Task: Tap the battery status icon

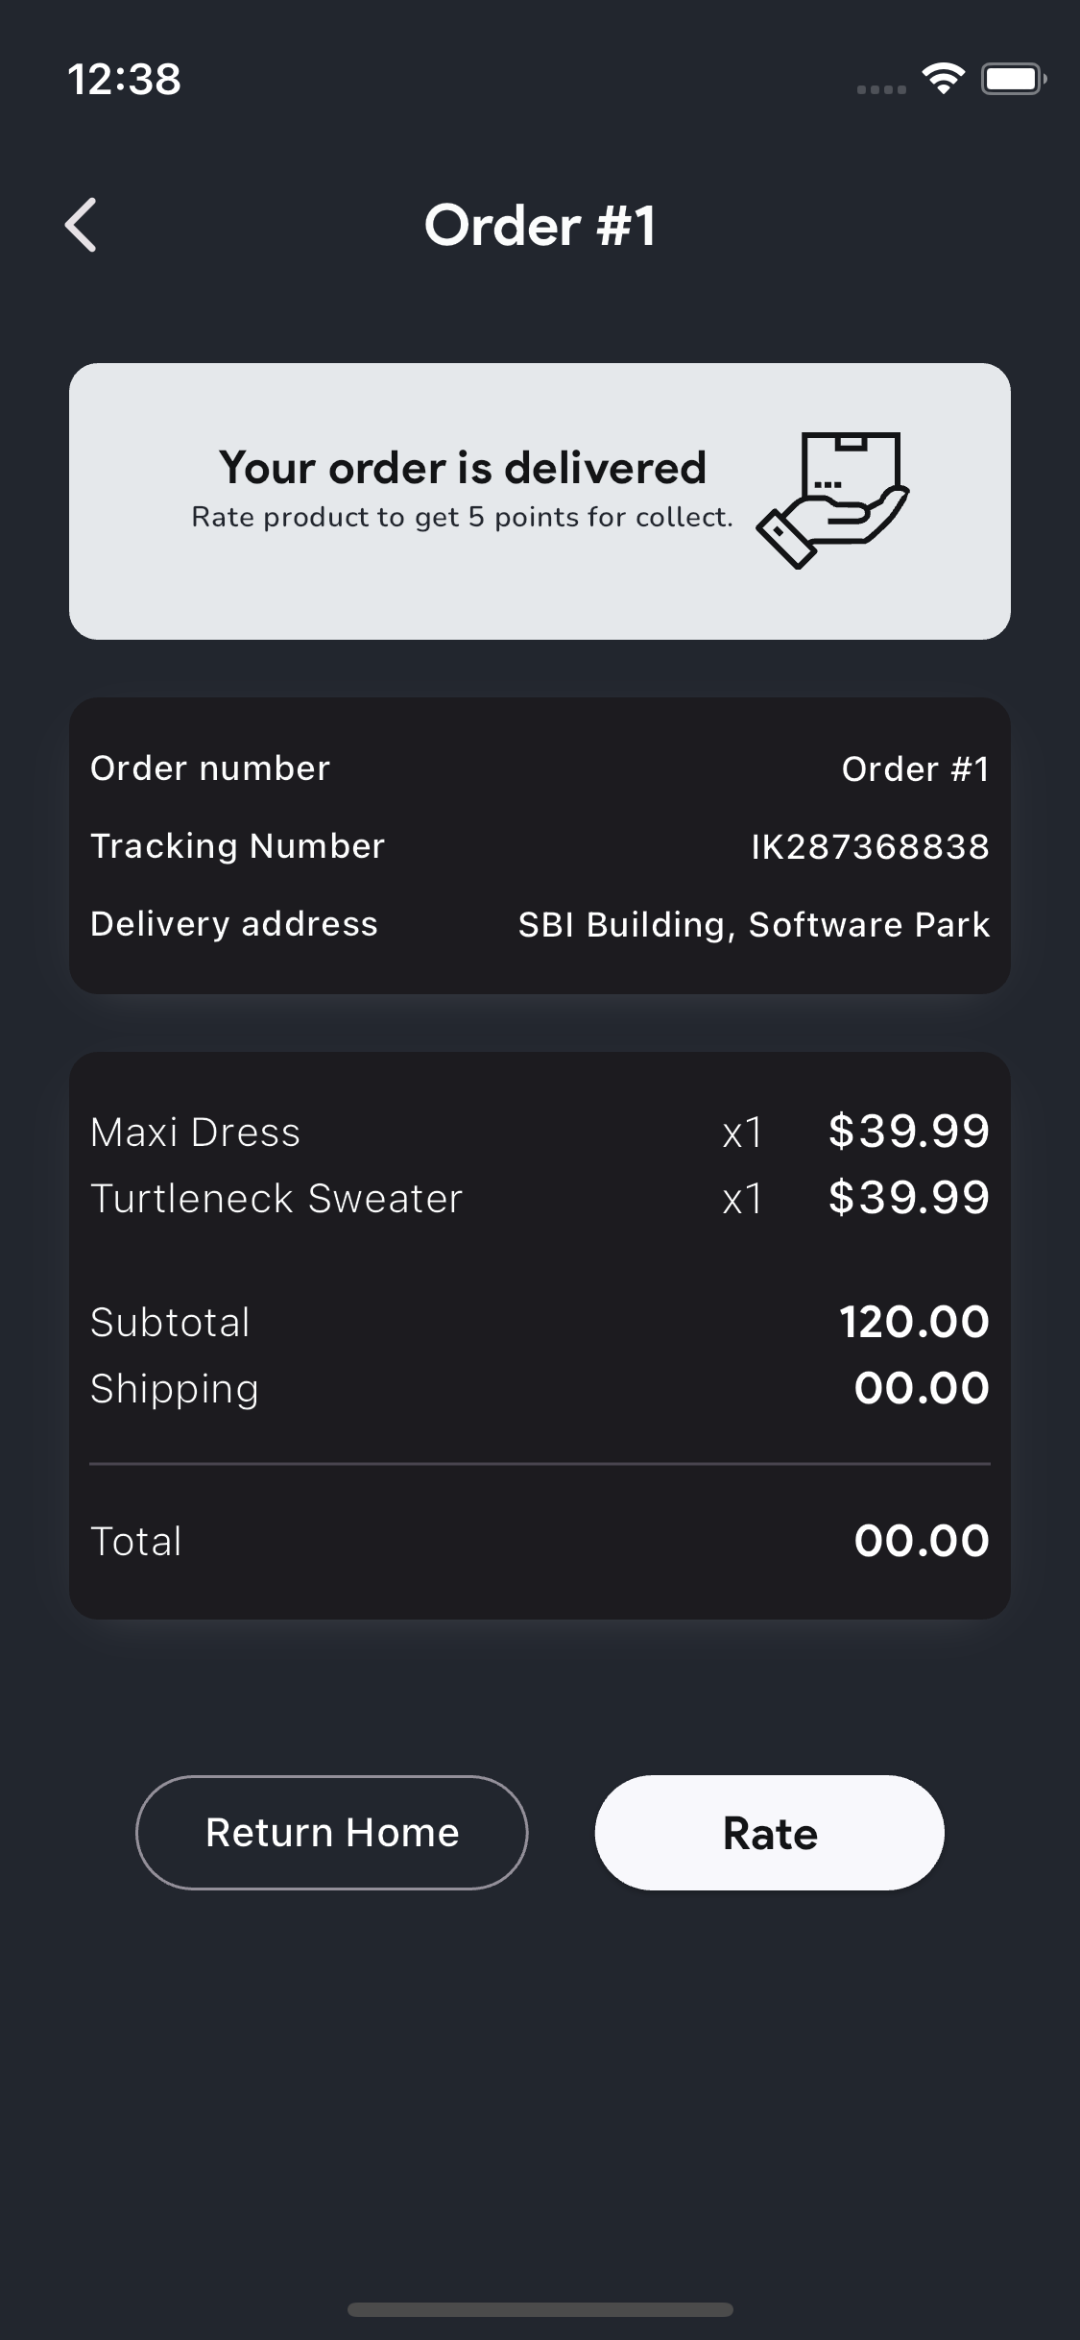Action: 1013,79
